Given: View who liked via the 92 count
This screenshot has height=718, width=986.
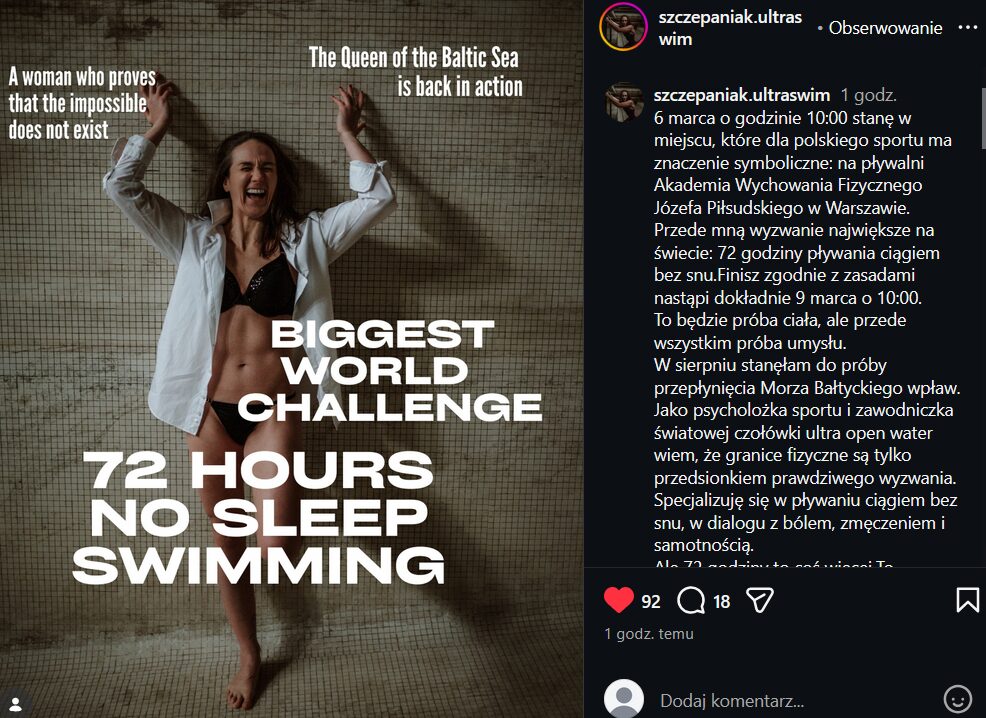Looking at the screenshot, I should [x=651, y=601].
